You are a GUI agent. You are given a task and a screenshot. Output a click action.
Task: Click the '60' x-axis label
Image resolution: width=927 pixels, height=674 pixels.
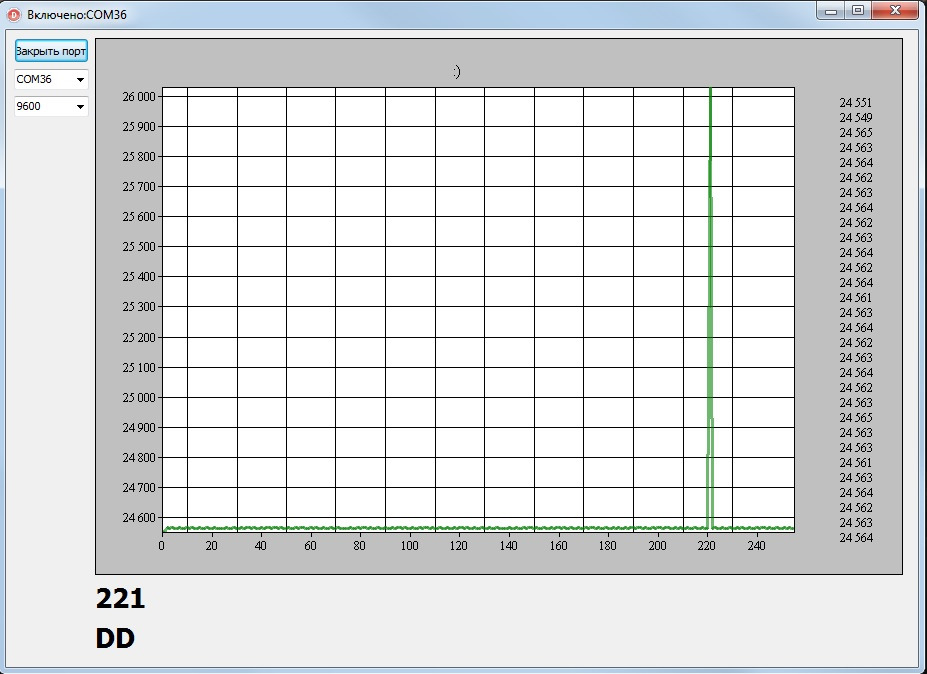pyautogui.click(x=310, y=546)
